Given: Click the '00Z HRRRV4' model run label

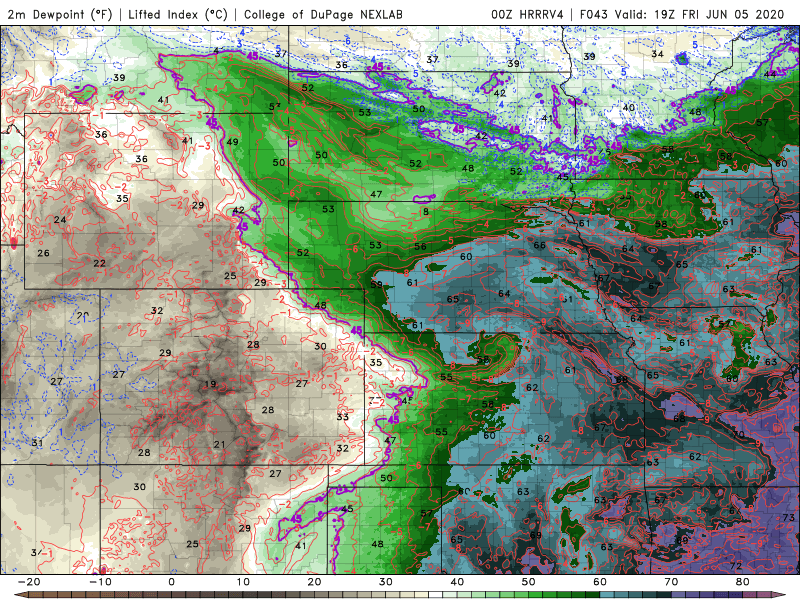Looking at the screenshot, I should (x=527, y=14).
